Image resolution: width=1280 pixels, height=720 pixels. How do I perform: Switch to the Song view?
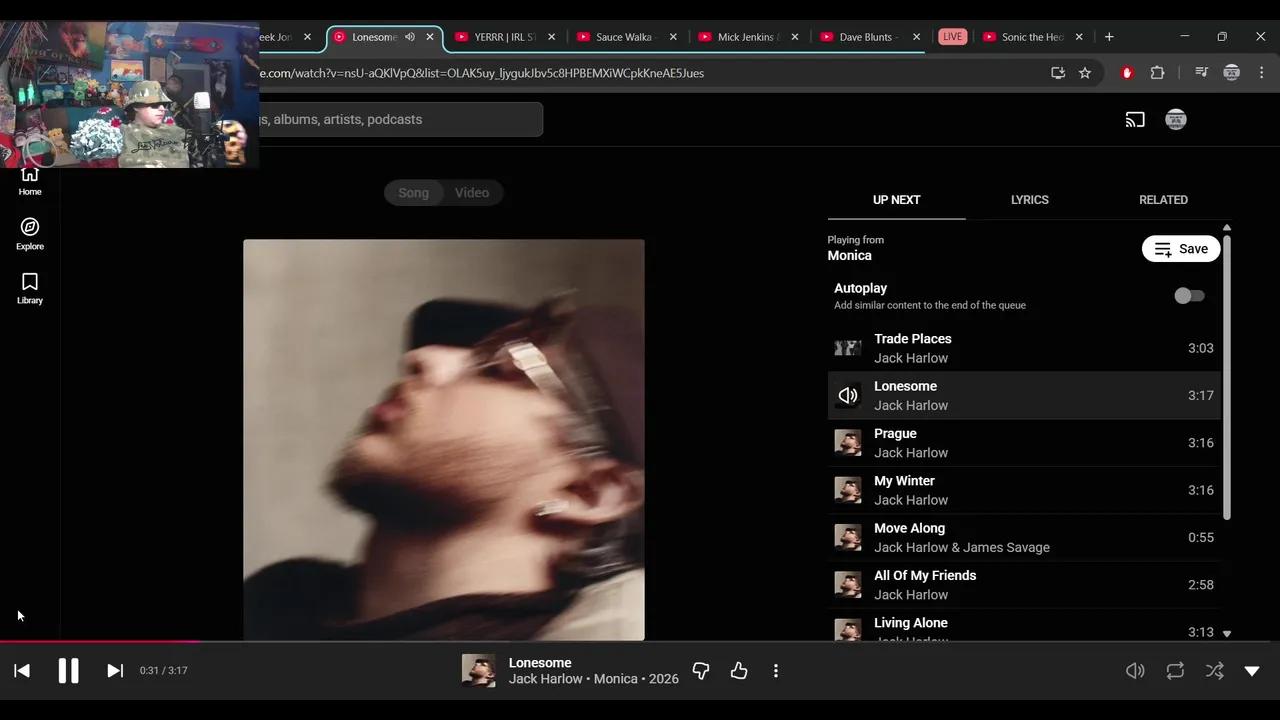click(x=414, y=193)
